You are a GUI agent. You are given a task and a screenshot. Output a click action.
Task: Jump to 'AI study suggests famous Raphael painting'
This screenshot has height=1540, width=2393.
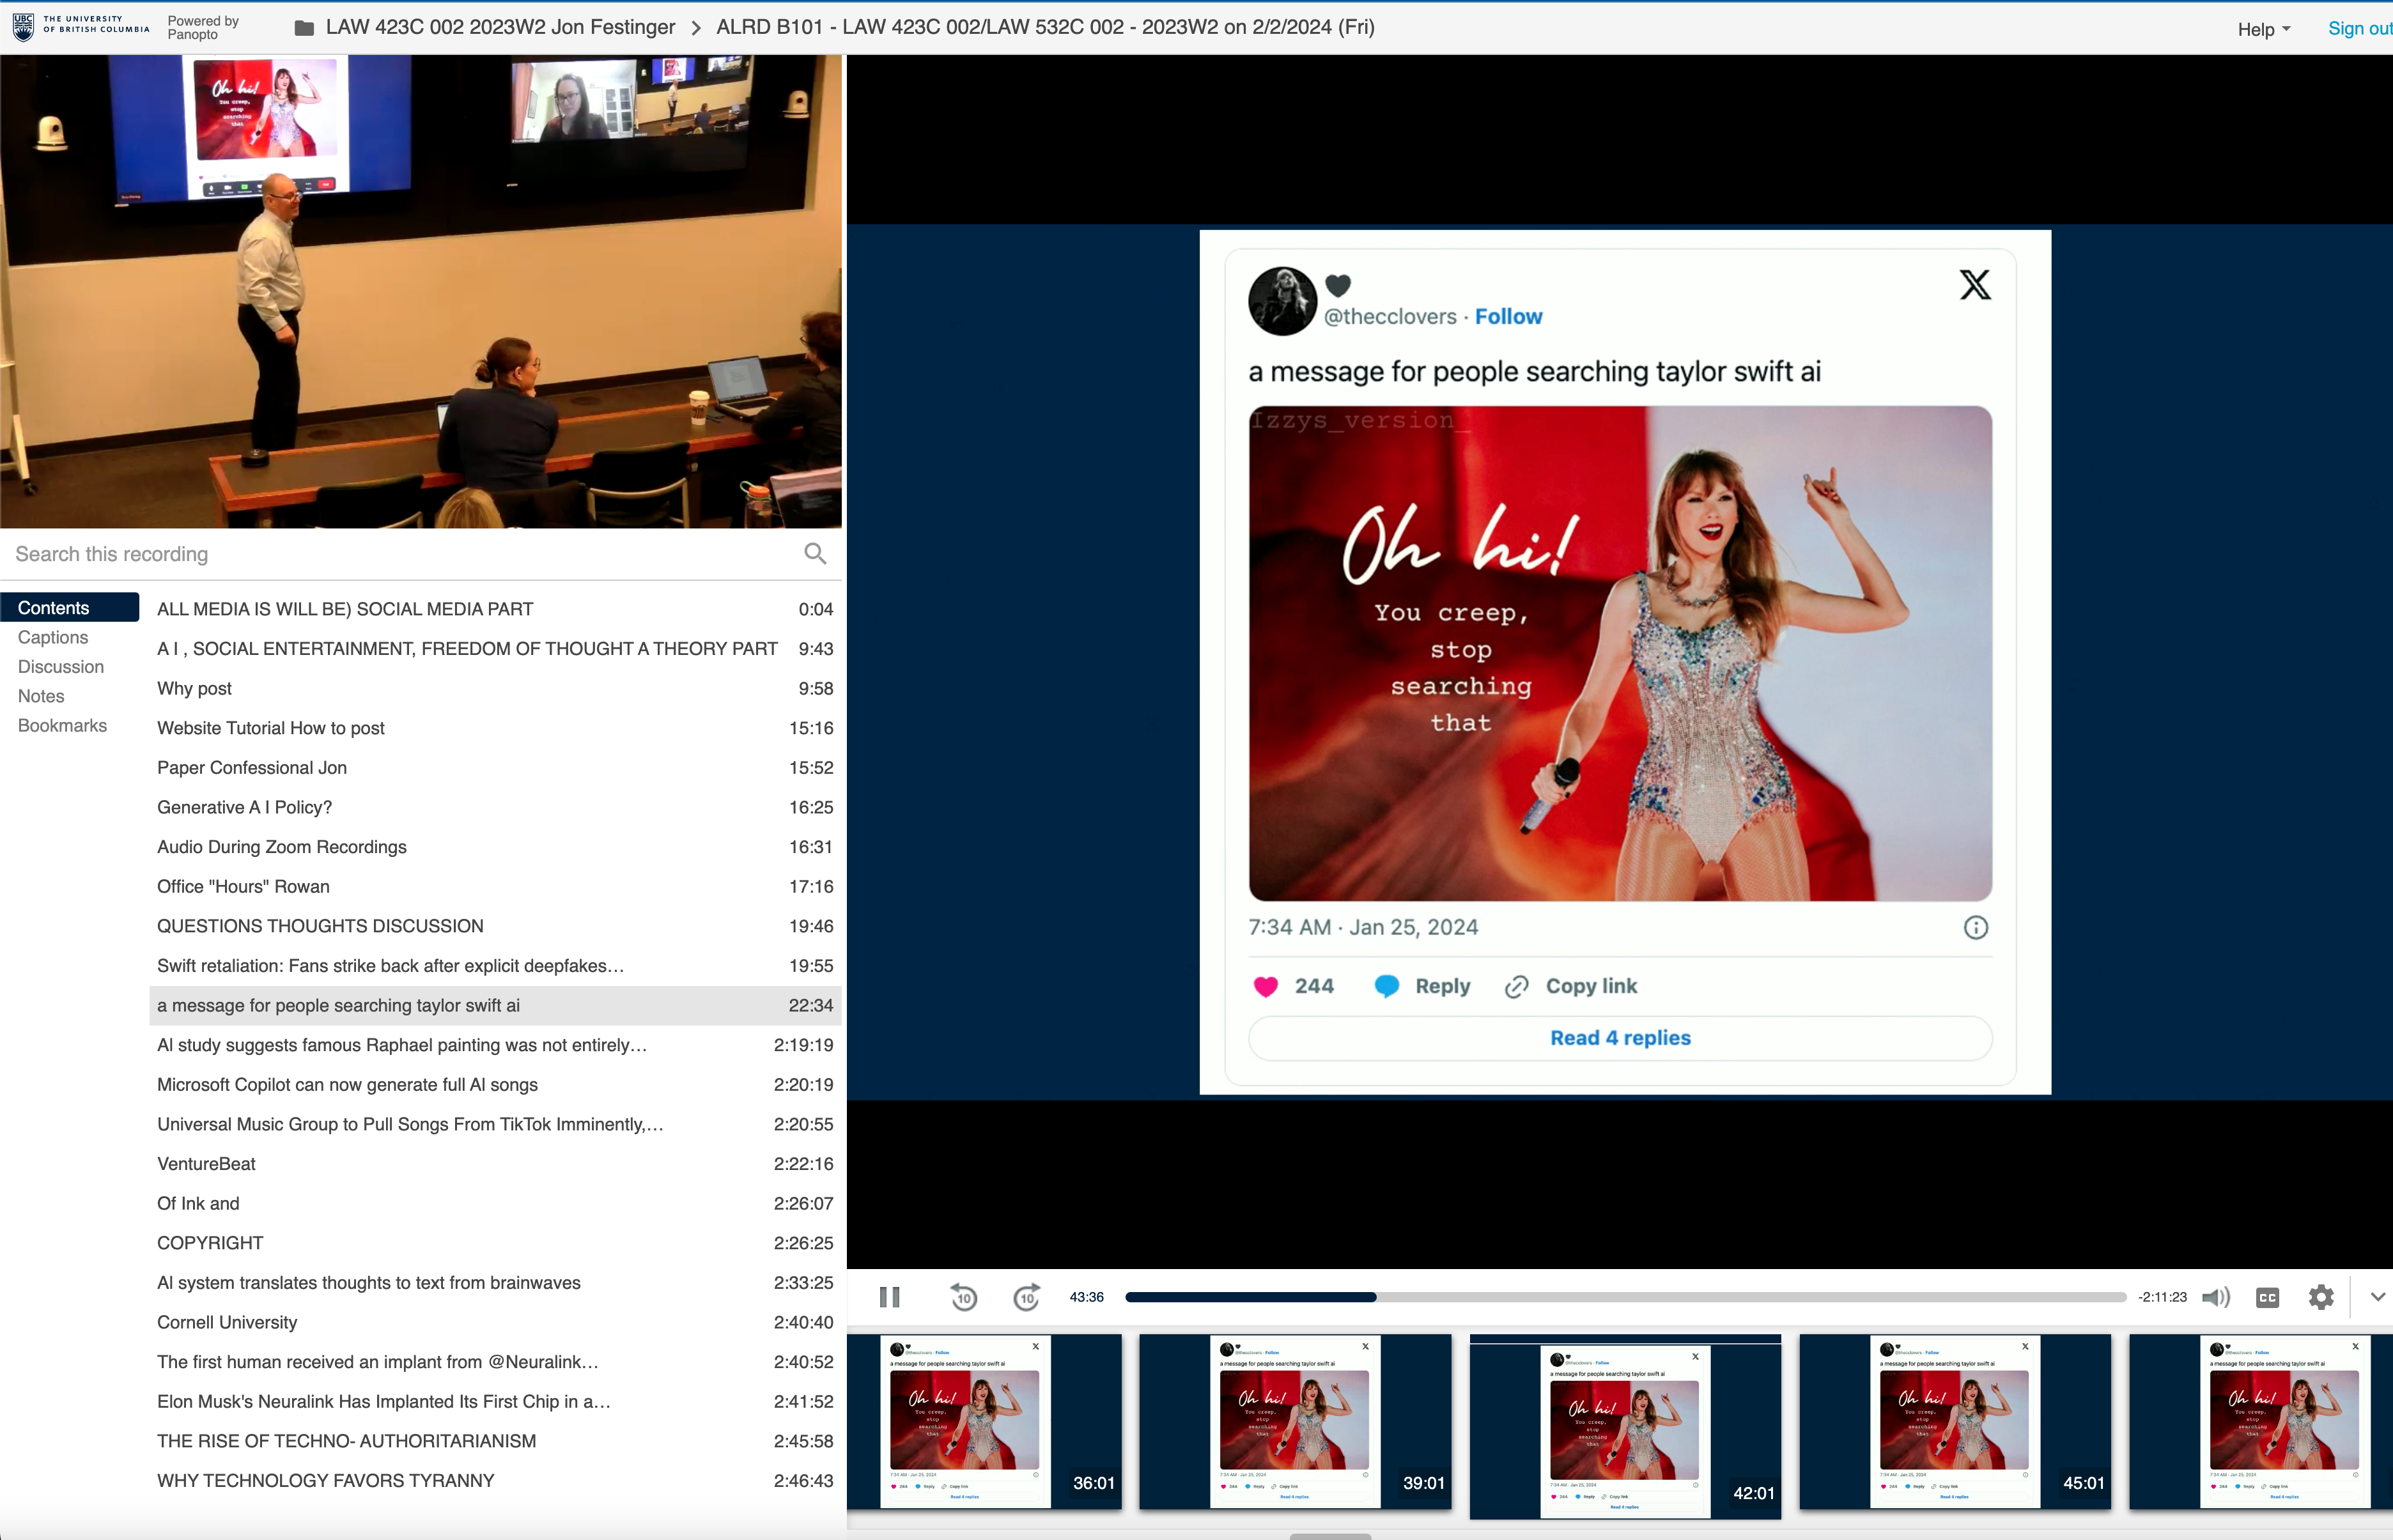(495, 1045)
